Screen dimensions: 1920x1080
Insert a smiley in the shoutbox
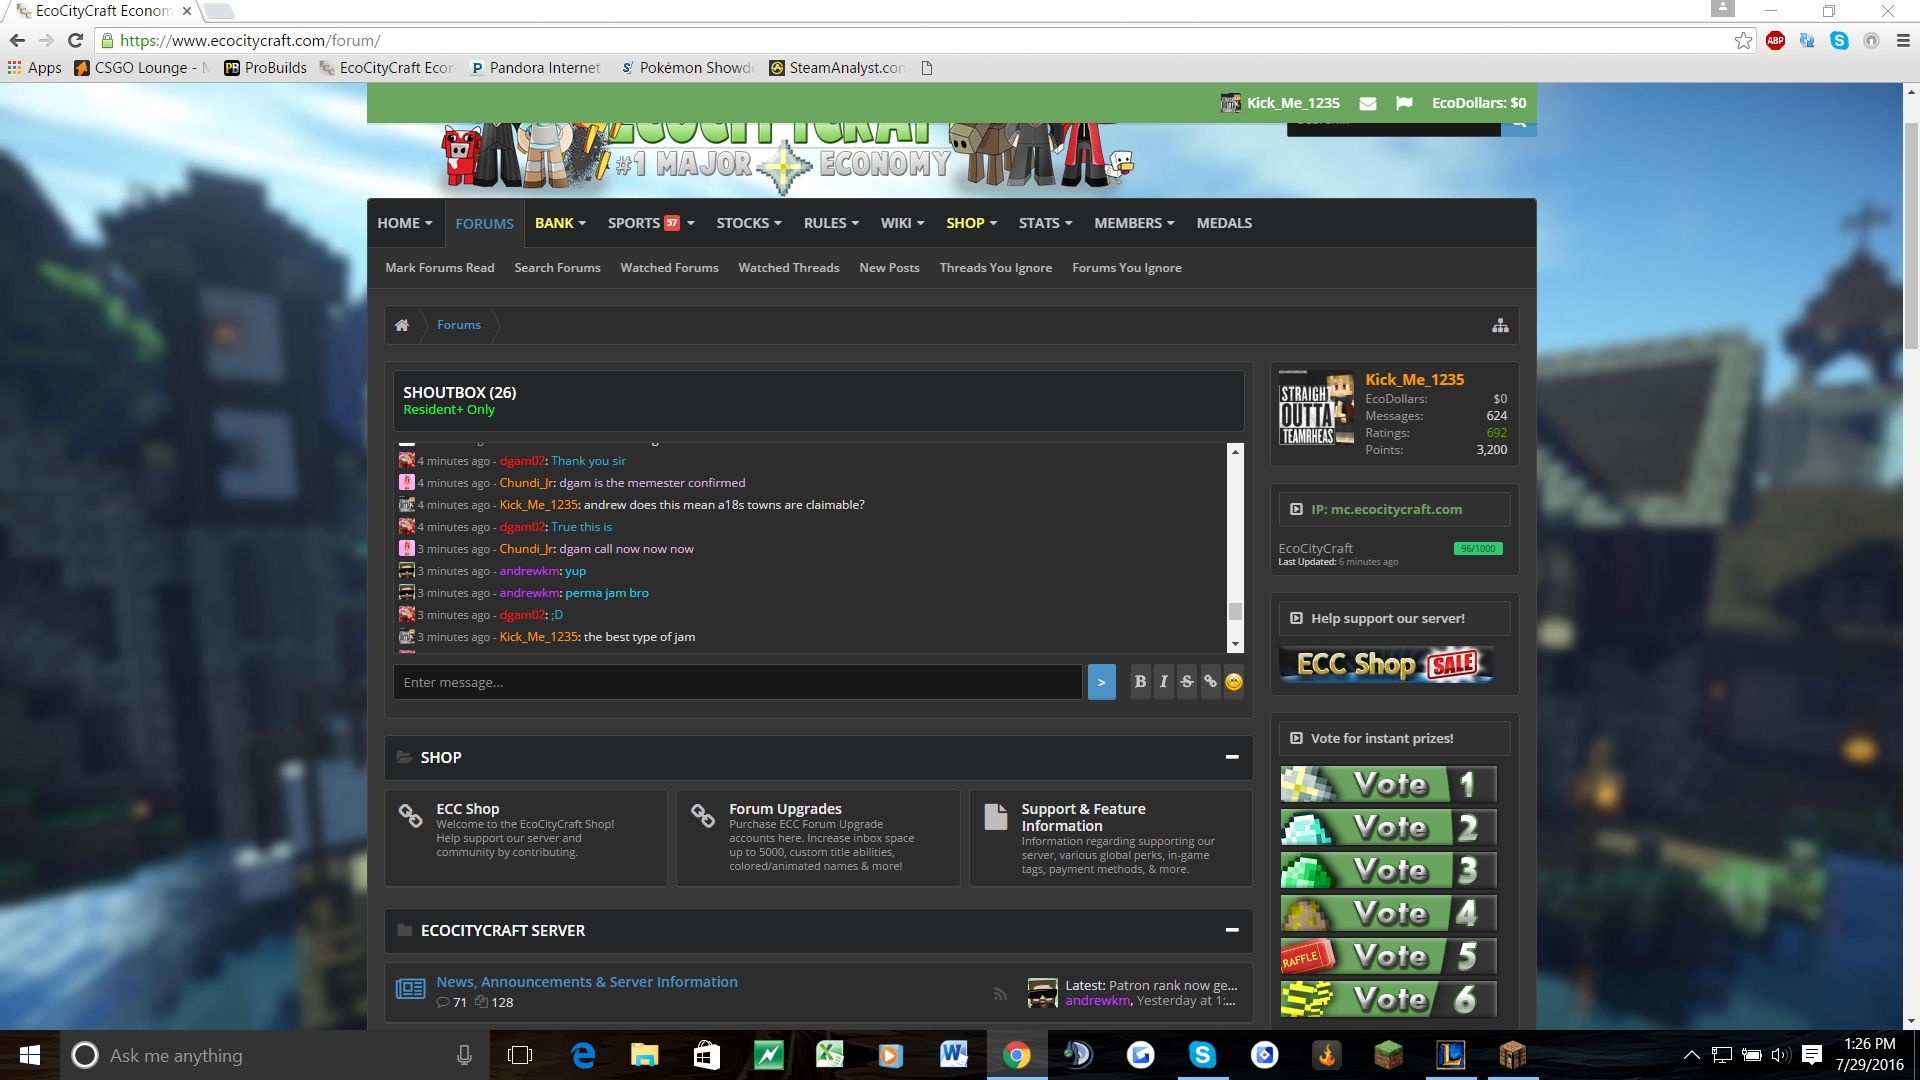point(1234,682)
